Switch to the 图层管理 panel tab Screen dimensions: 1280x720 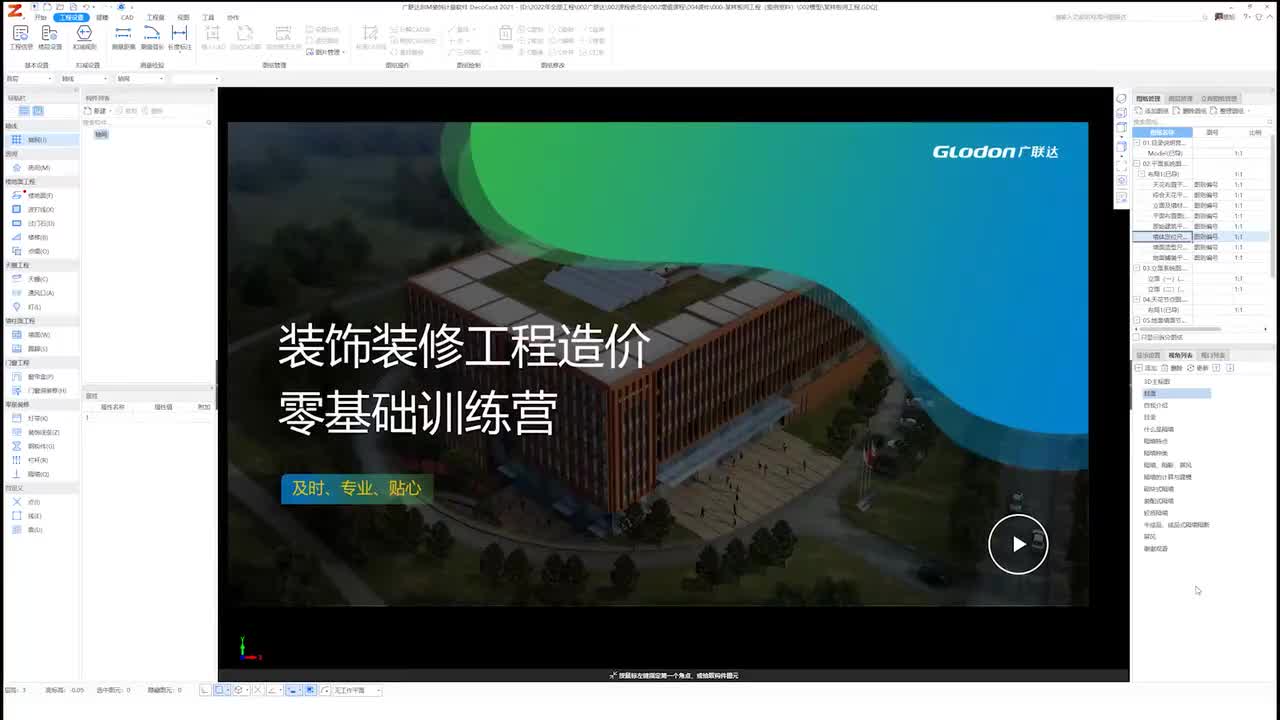tap(1180, 99)
